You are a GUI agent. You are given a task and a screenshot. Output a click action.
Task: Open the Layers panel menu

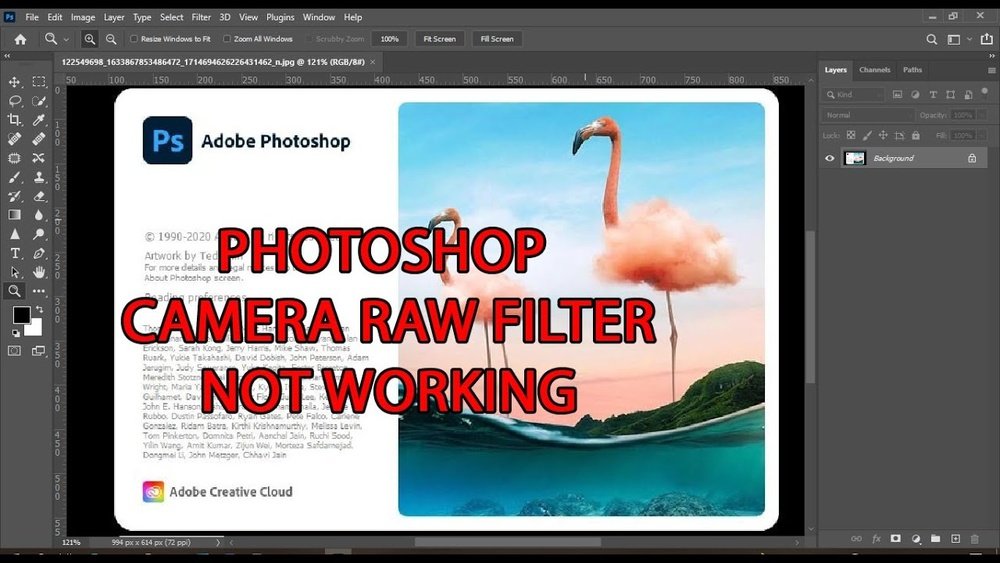[991, 70]
